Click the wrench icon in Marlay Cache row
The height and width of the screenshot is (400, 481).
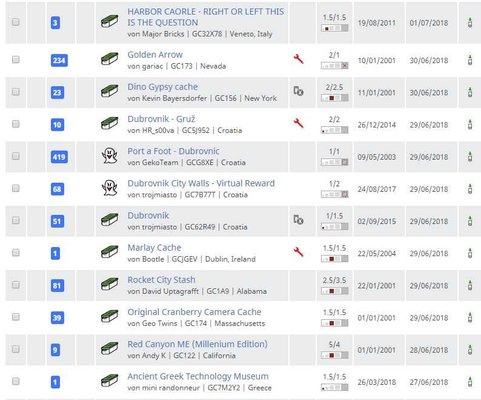298,252
